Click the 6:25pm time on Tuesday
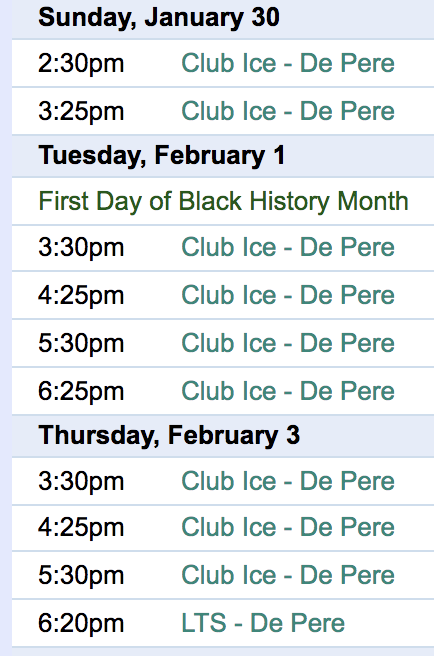 (81, 392)
